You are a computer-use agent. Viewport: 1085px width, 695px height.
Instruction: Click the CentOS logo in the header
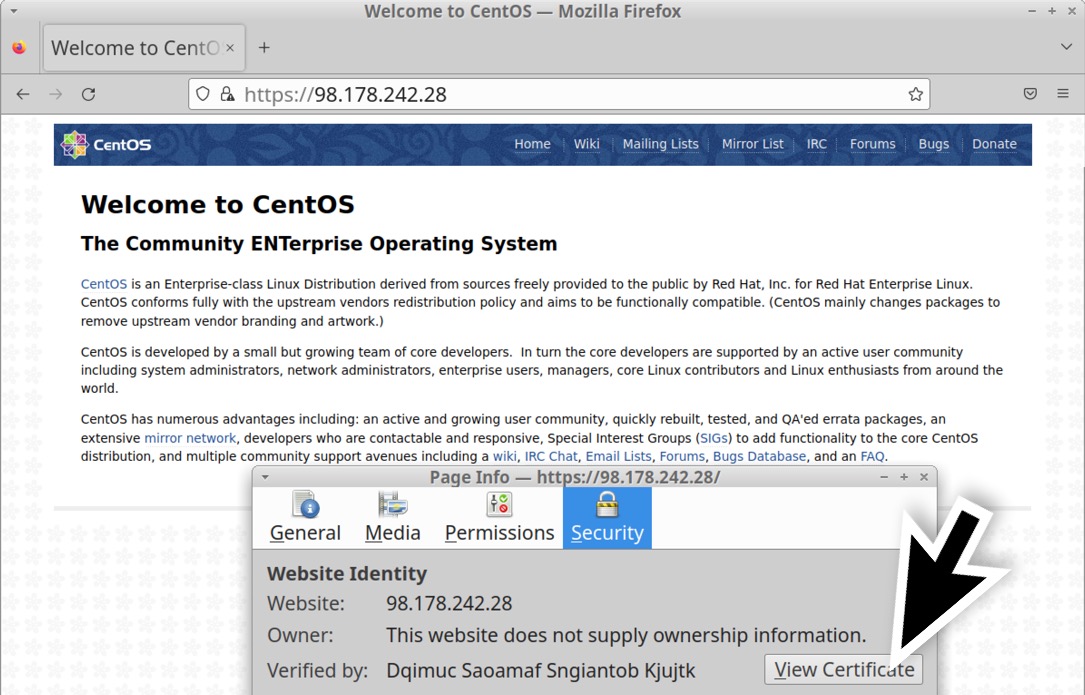106,145
